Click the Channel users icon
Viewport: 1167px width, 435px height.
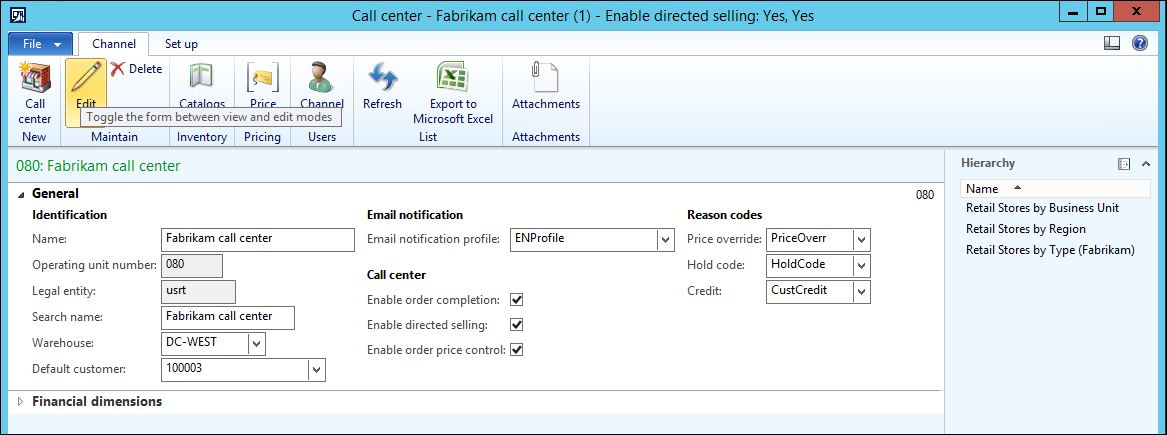coord(321,79)
